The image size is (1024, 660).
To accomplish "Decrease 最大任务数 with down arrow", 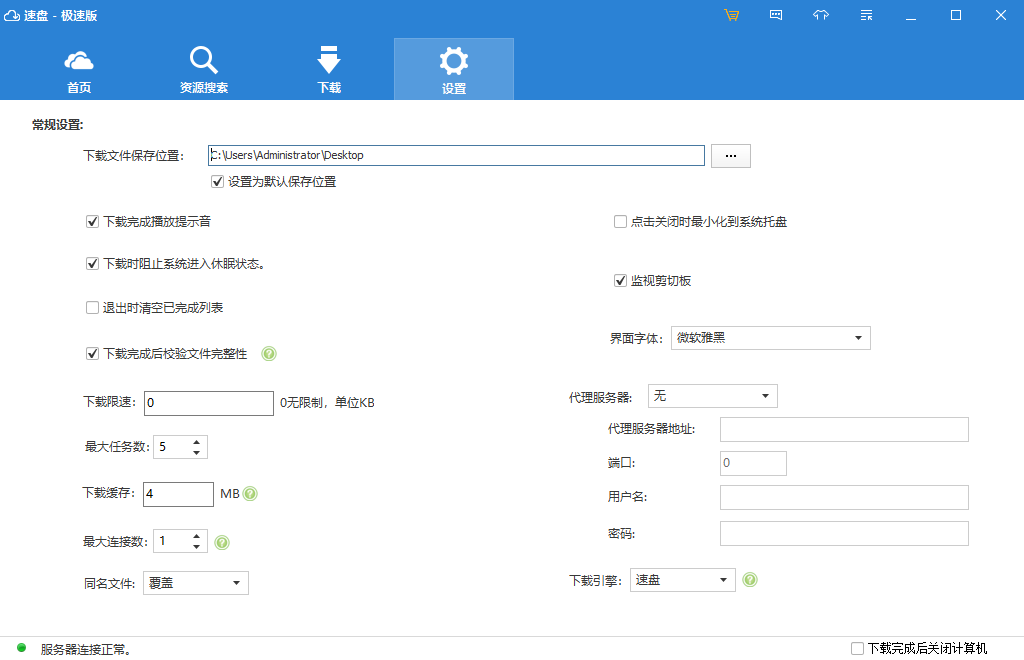I will click(197, 452).
